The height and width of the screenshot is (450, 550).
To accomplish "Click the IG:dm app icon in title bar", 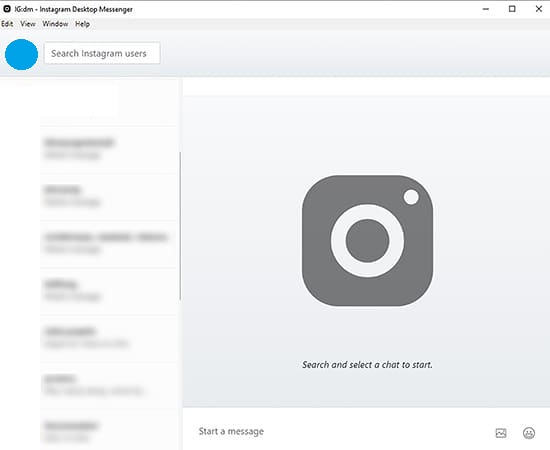I will (7, 9).
